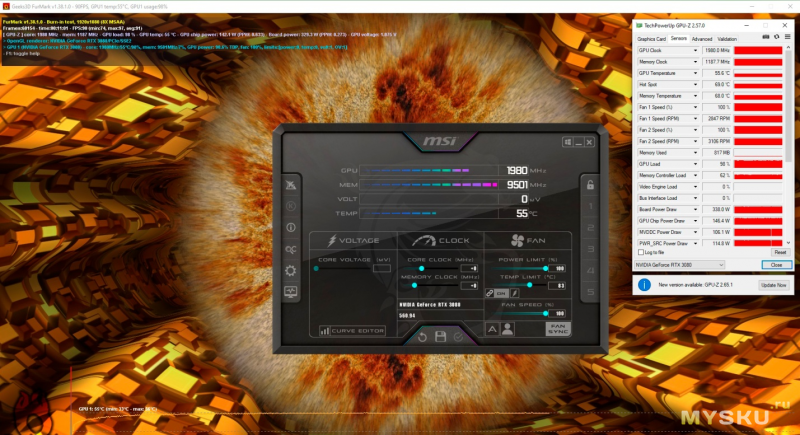Screen dimensions: 800x435
Task: Minimize the MSI Afterburner window
Action: click(579, 142)
